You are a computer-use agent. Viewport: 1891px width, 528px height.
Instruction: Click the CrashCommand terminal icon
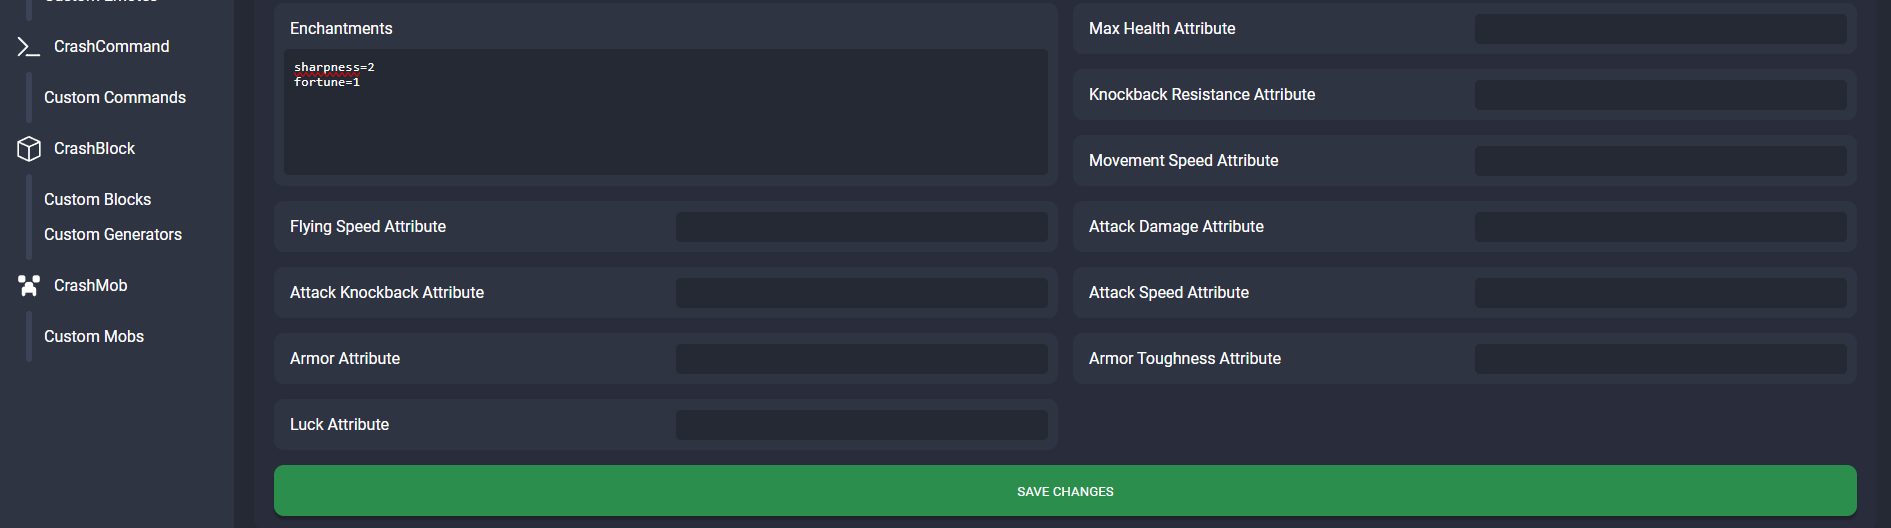(x=29, y=47)
